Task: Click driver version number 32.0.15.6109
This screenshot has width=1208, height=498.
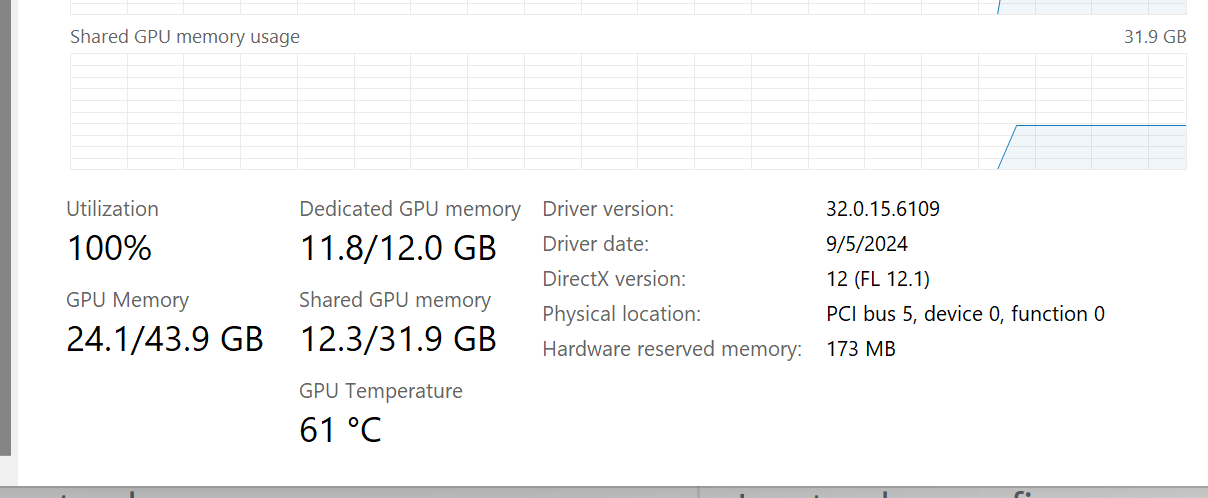Action: pos(883,209)
